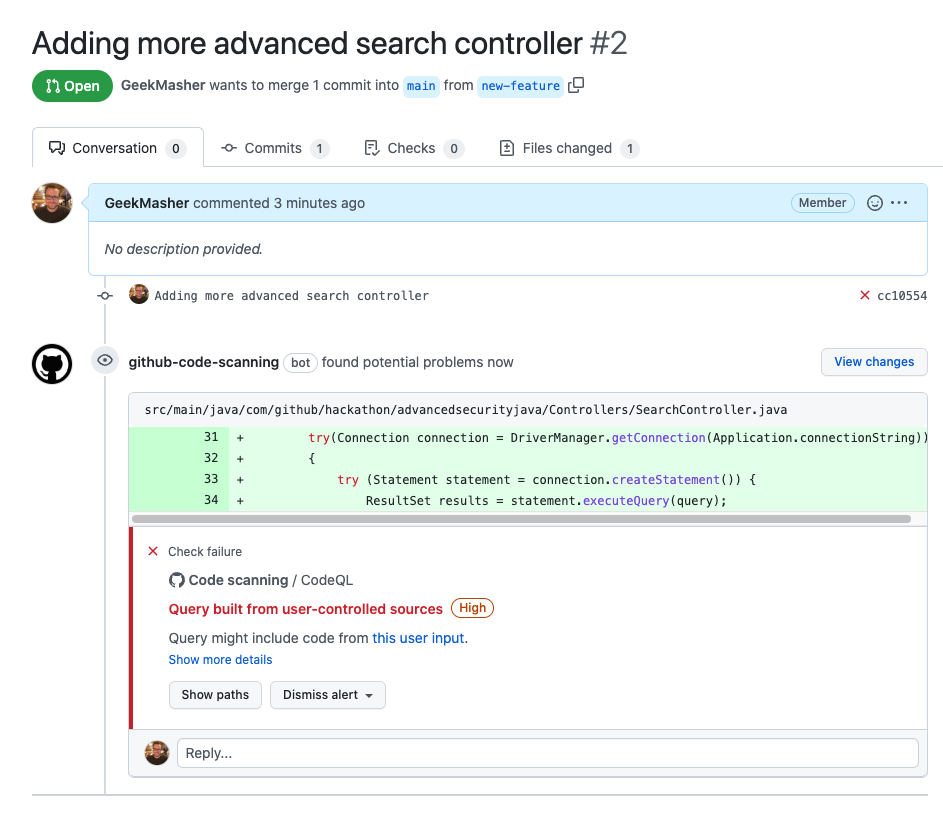Click the red X beside Check failure
The width and height of the screenshot is (943, 813).
click(153, 551)
